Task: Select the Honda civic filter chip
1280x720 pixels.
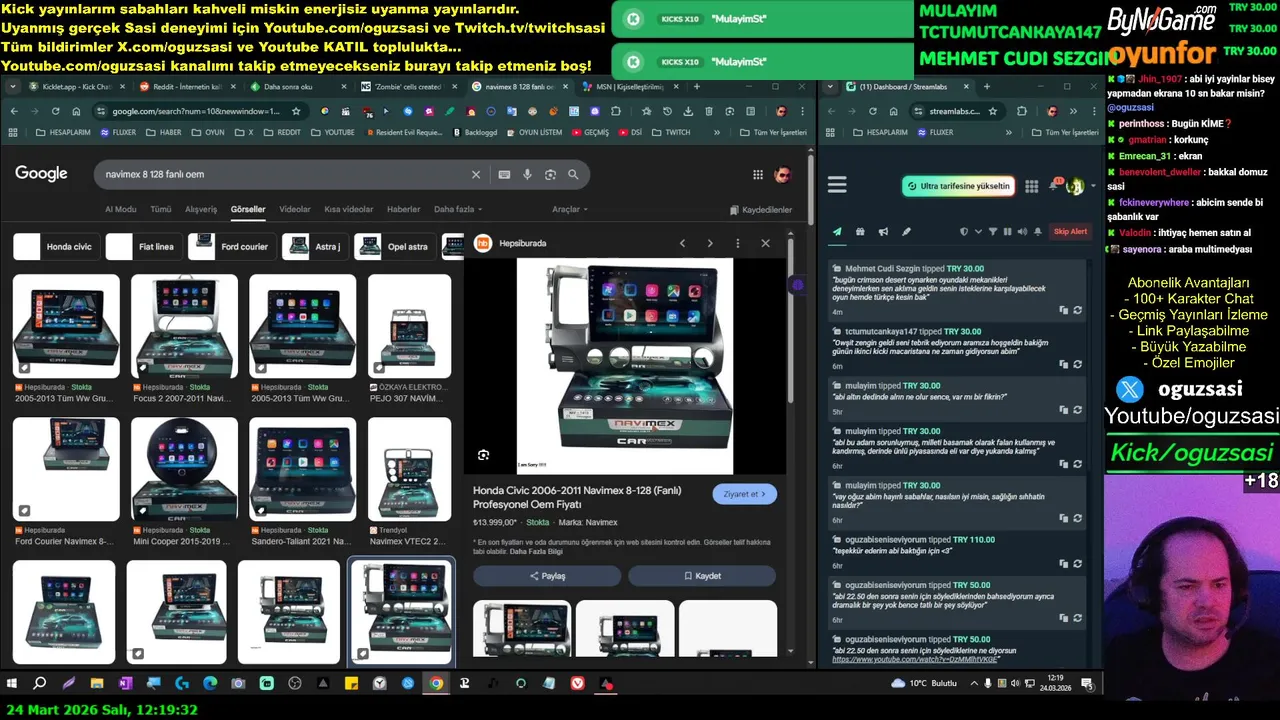Action: click(56, 246)
